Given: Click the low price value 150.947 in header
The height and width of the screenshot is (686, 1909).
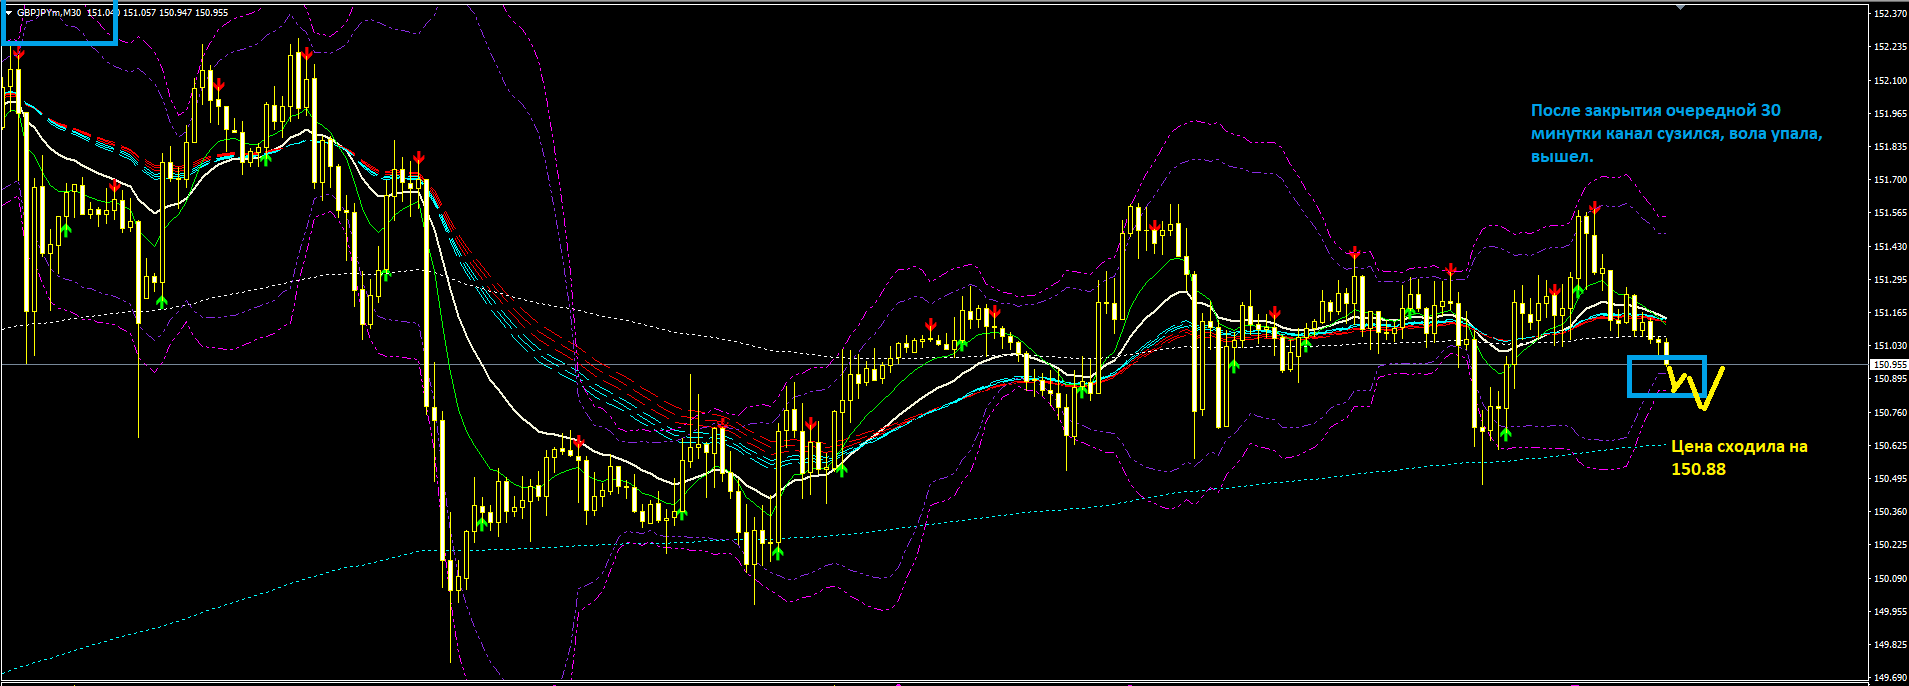Looking at the screenshot, I should pyautogui.click(x=175, y=13).
